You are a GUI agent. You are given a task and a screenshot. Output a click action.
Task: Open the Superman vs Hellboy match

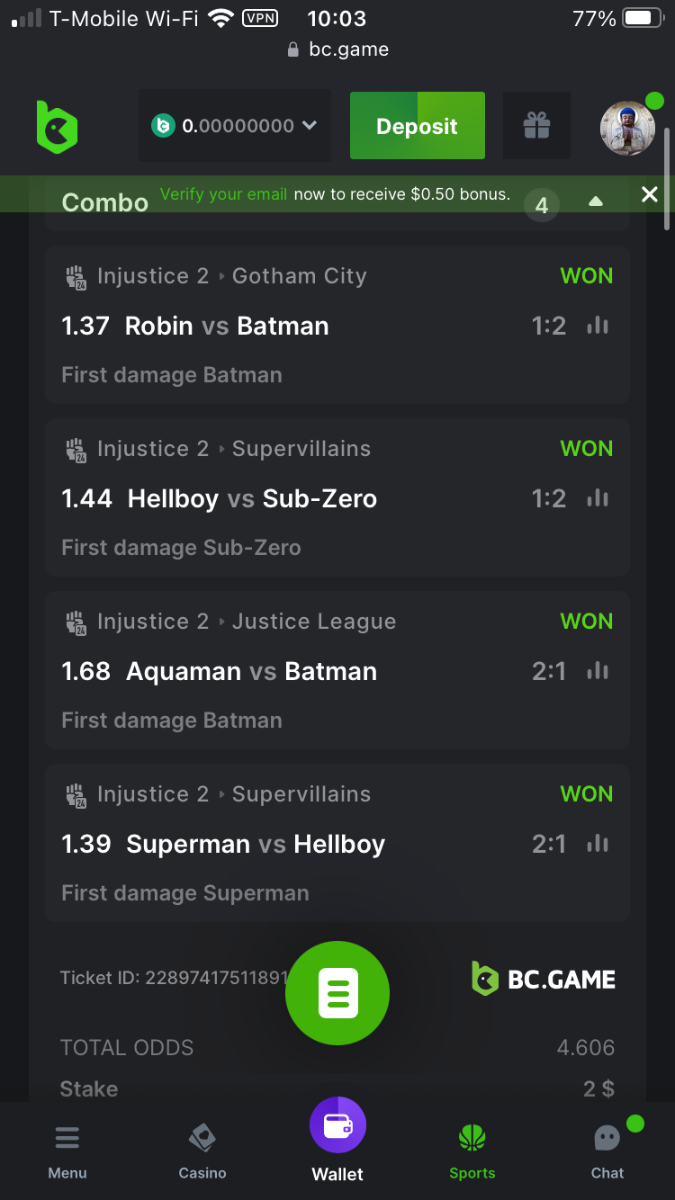tap(255, 844)
